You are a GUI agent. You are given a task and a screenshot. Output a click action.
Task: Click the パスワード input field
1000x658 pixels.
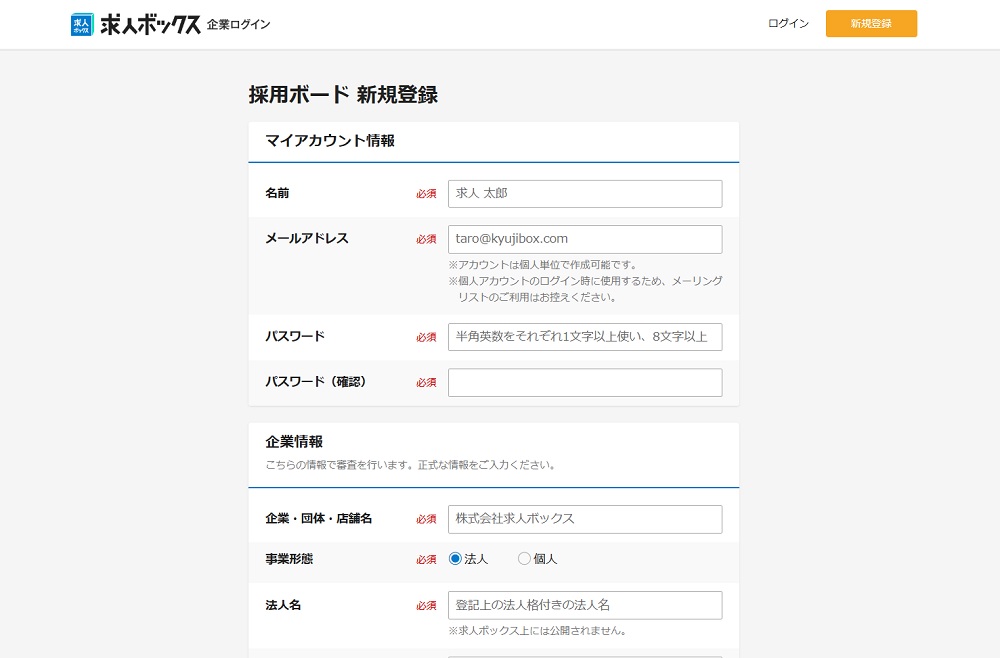pyautogui.click(x=585, y=337)
